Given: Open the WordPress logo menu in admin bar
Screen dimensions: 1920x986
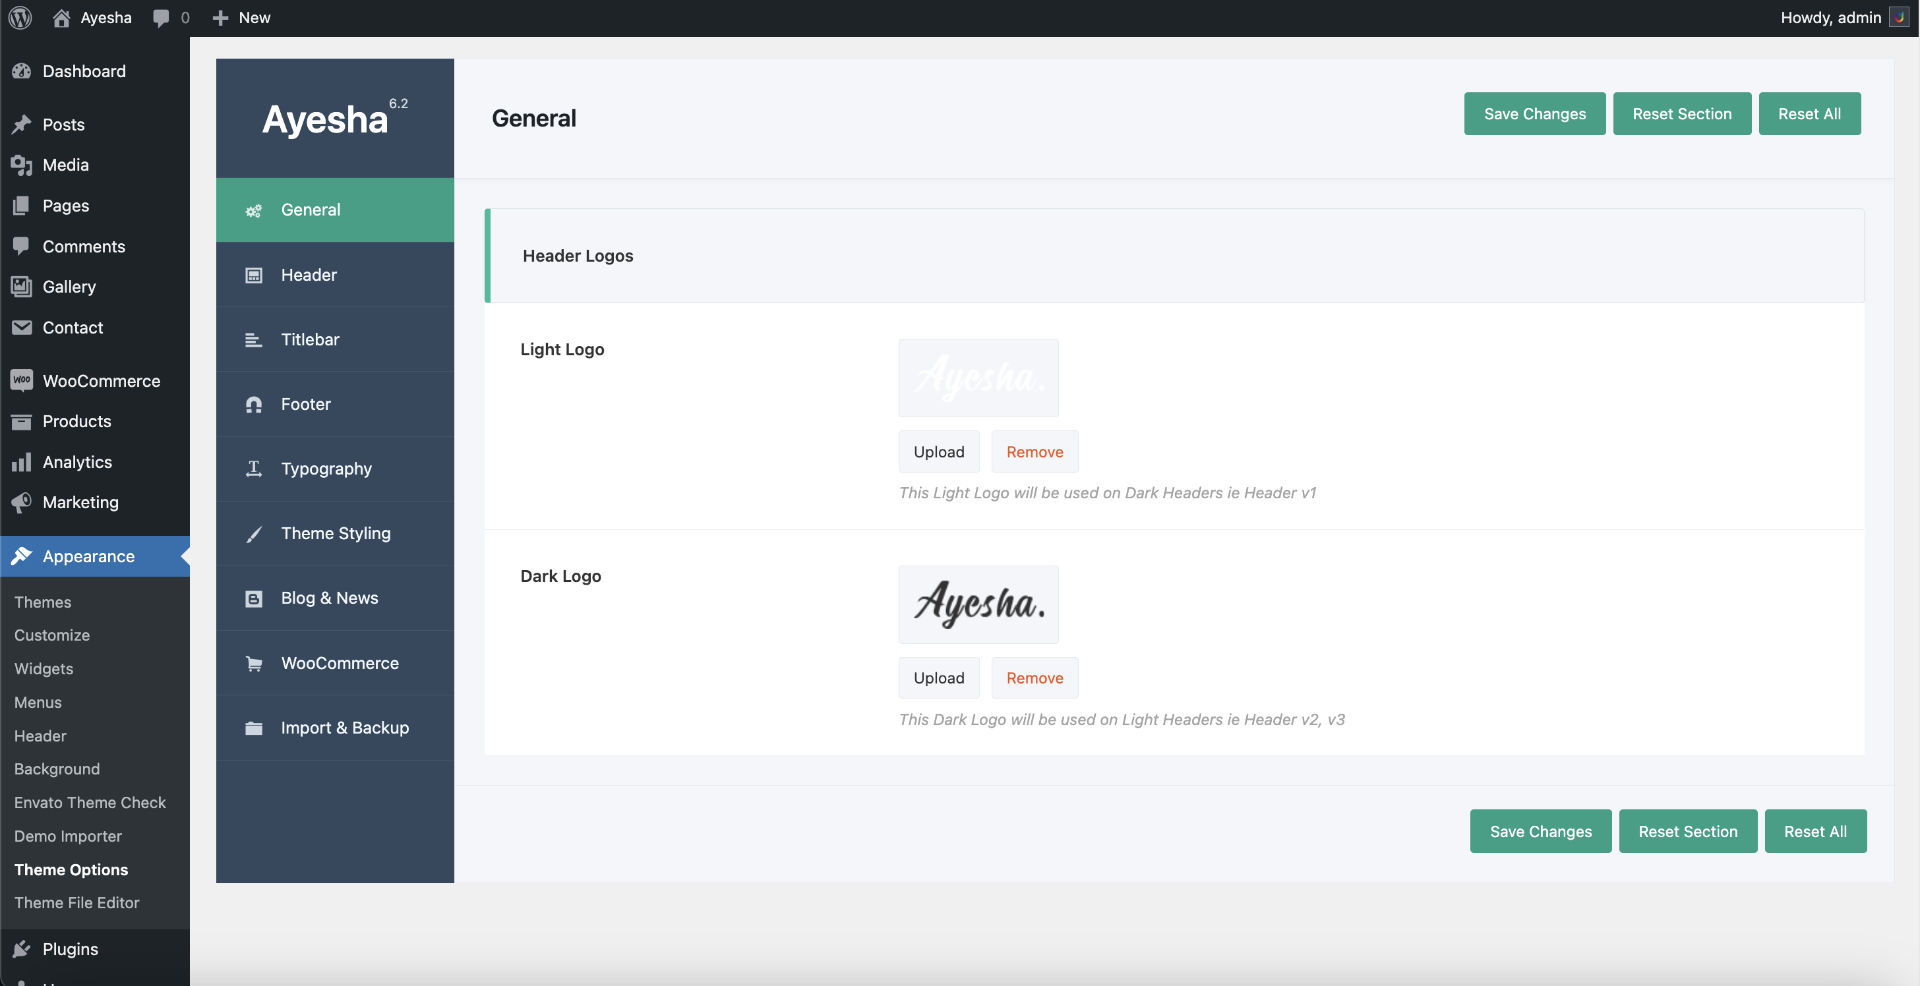Looking at the screenshot, I should click(x=20, y=17).
